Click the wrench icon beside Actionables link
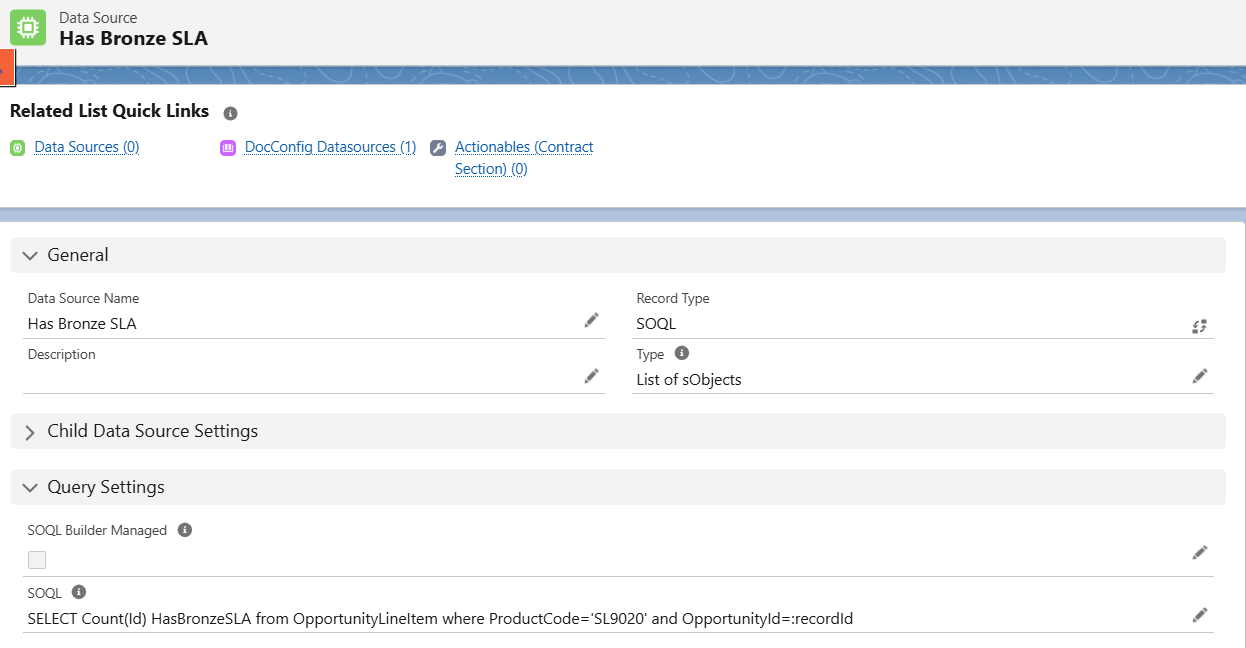 [x=438, y=148]
